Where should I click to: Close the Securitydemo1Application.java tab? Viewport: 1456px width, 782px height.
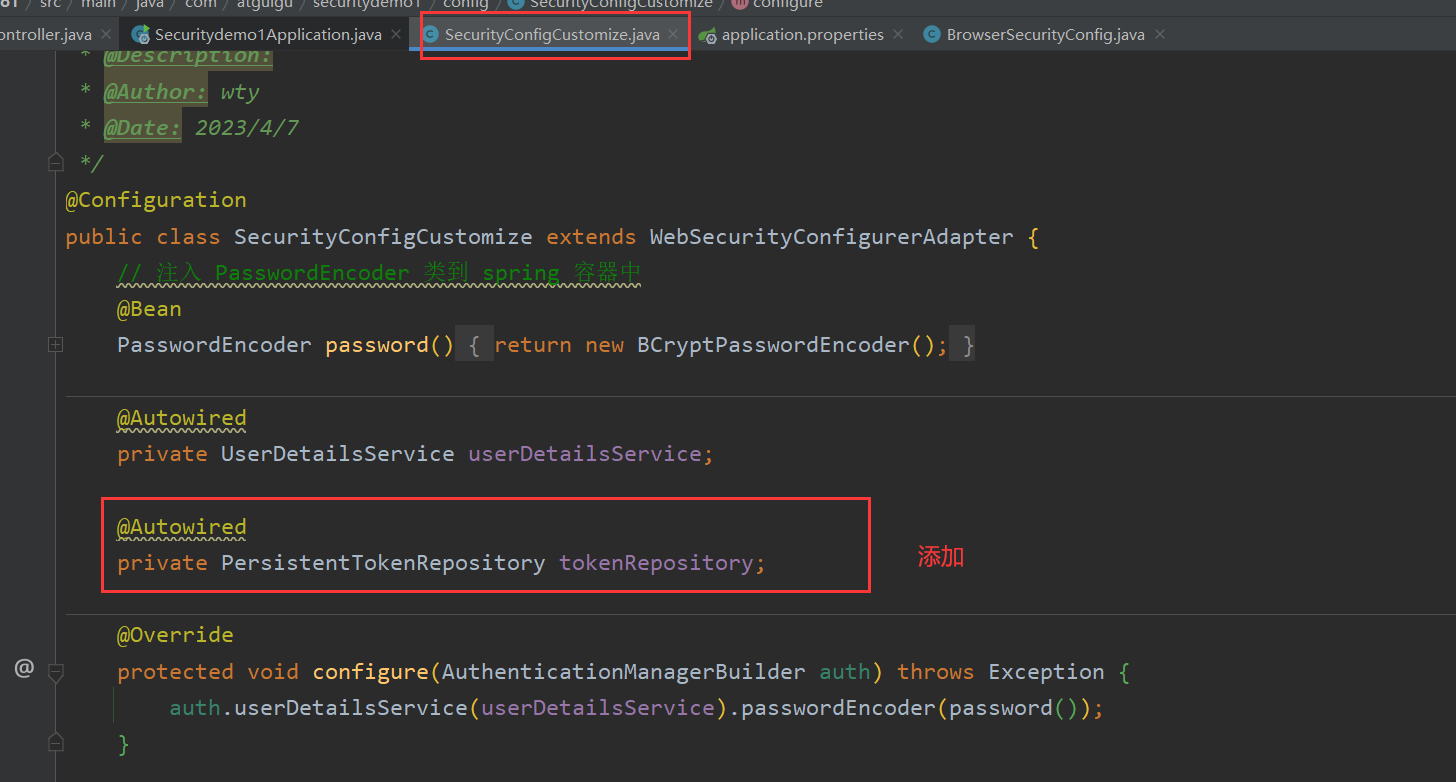click(x=396, y=34)
